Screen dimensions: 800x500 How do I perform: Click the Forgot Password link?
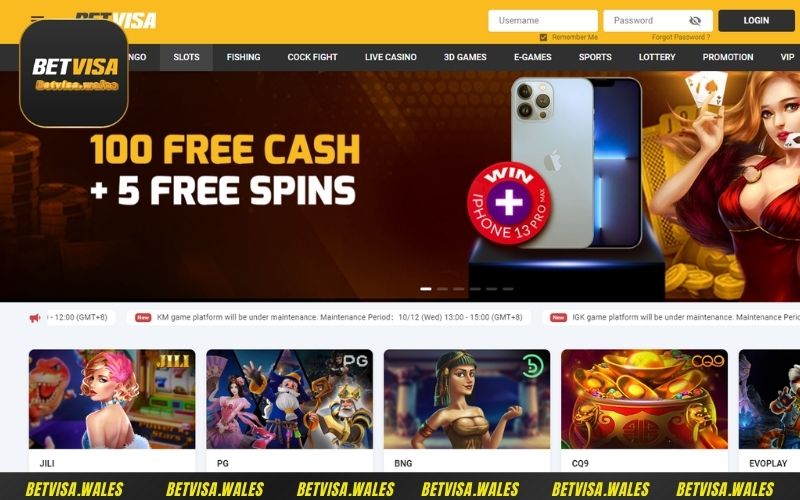pos(681,37)
